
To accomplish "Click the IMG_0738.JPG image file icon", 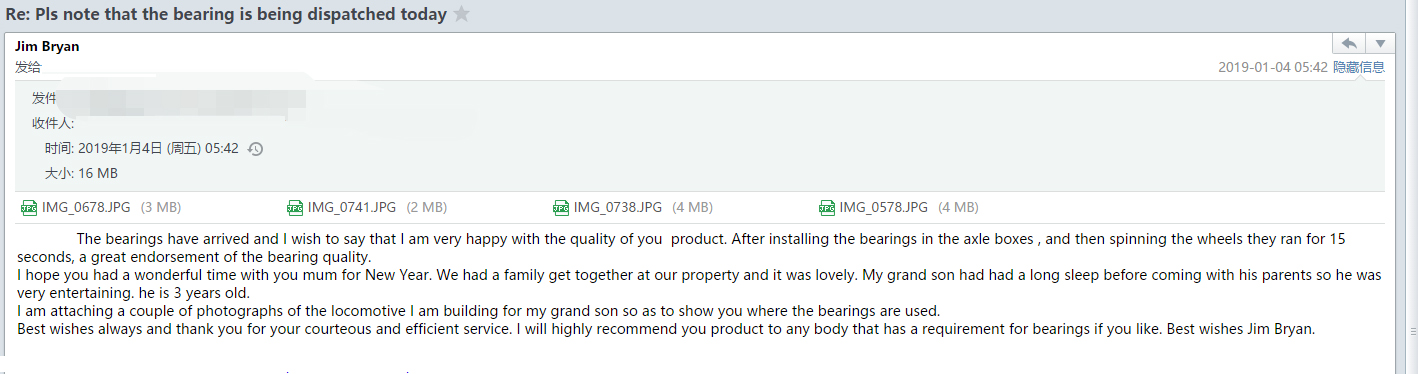I will pyautogui.click(x=561, y=208).
